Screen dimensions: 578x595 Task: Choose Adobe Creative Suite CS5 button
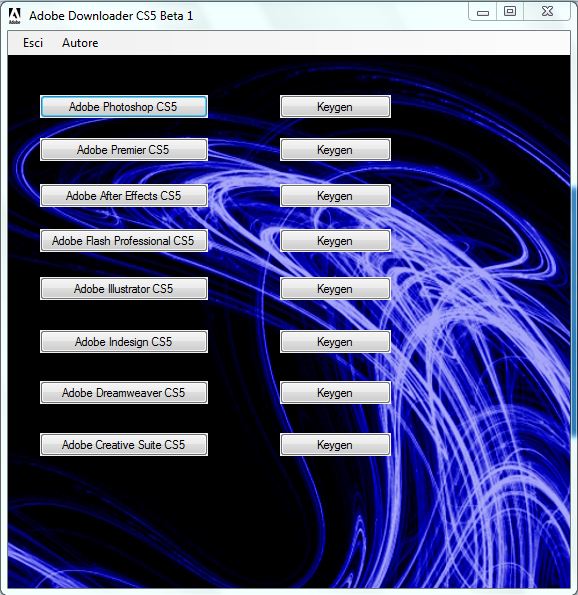click(124, 444)
